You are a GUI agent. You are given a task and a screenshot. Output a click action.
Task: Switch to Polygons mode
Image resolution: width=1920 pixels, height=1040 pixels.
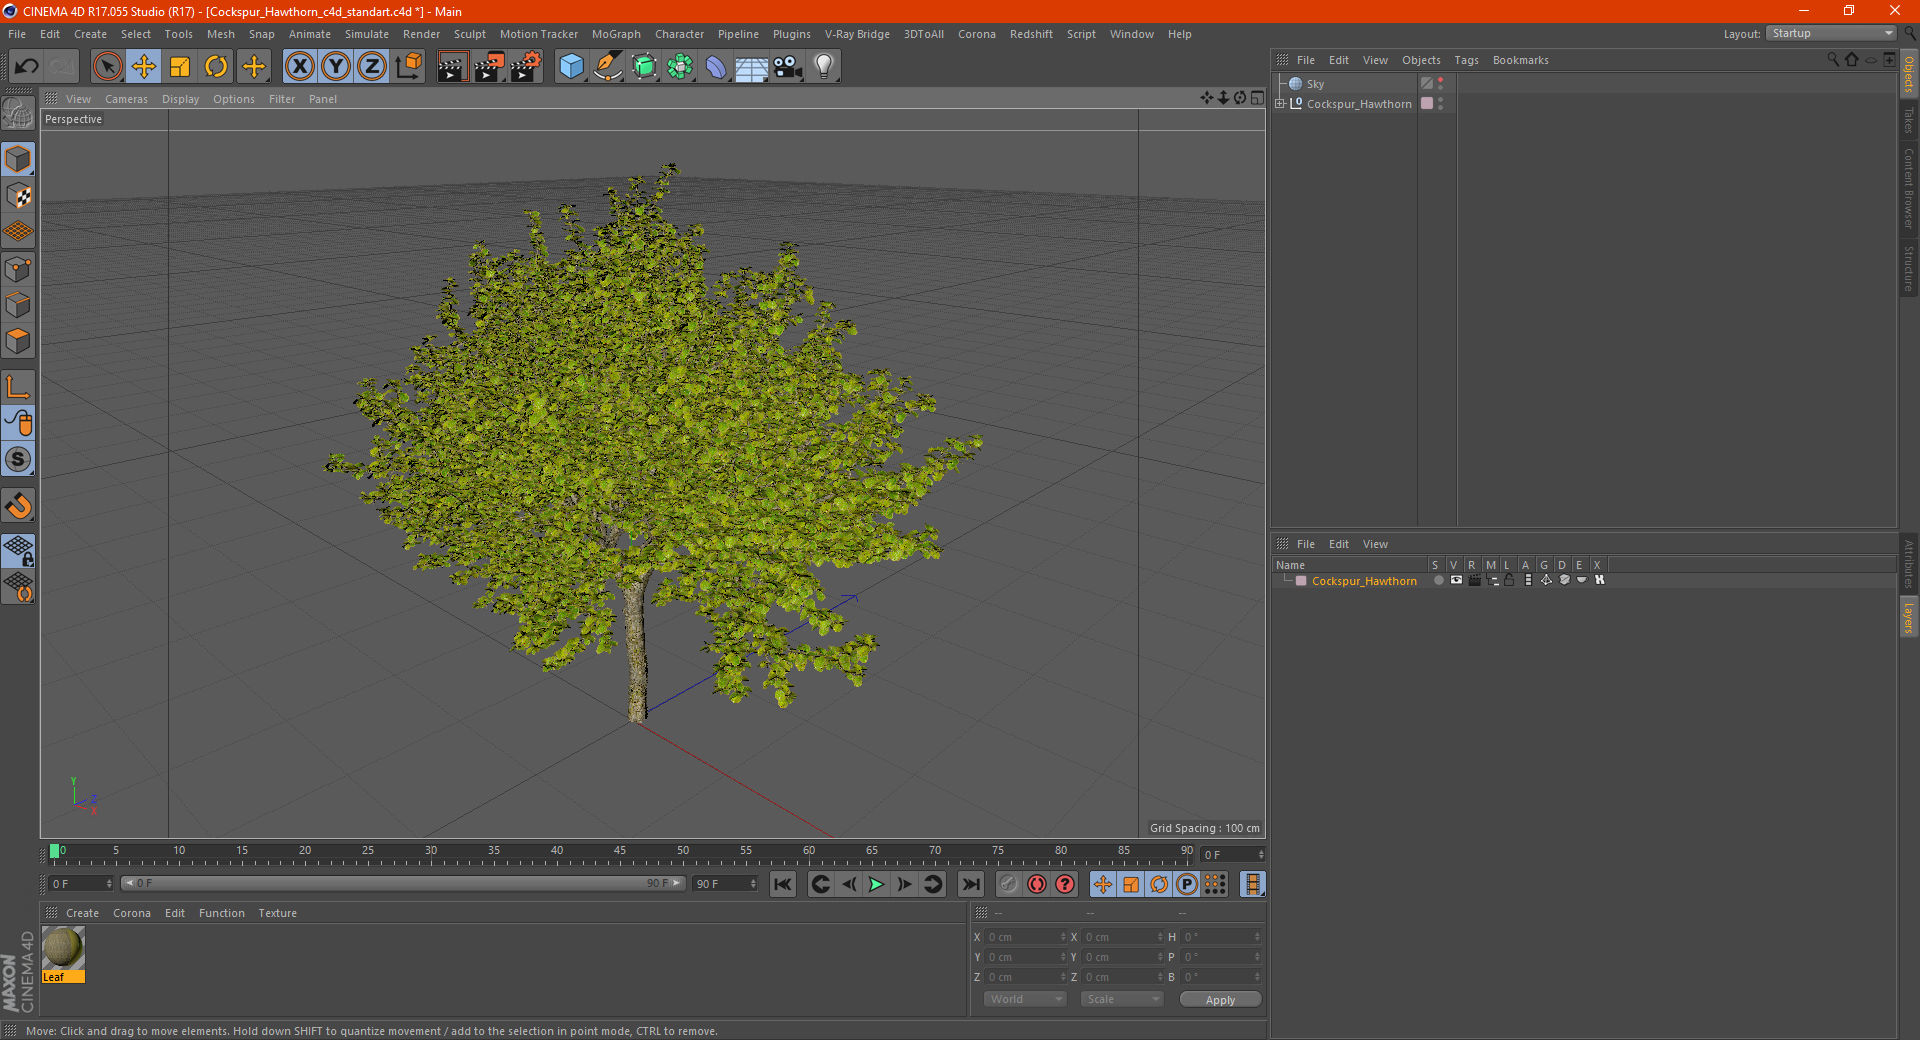pos(18,341)
